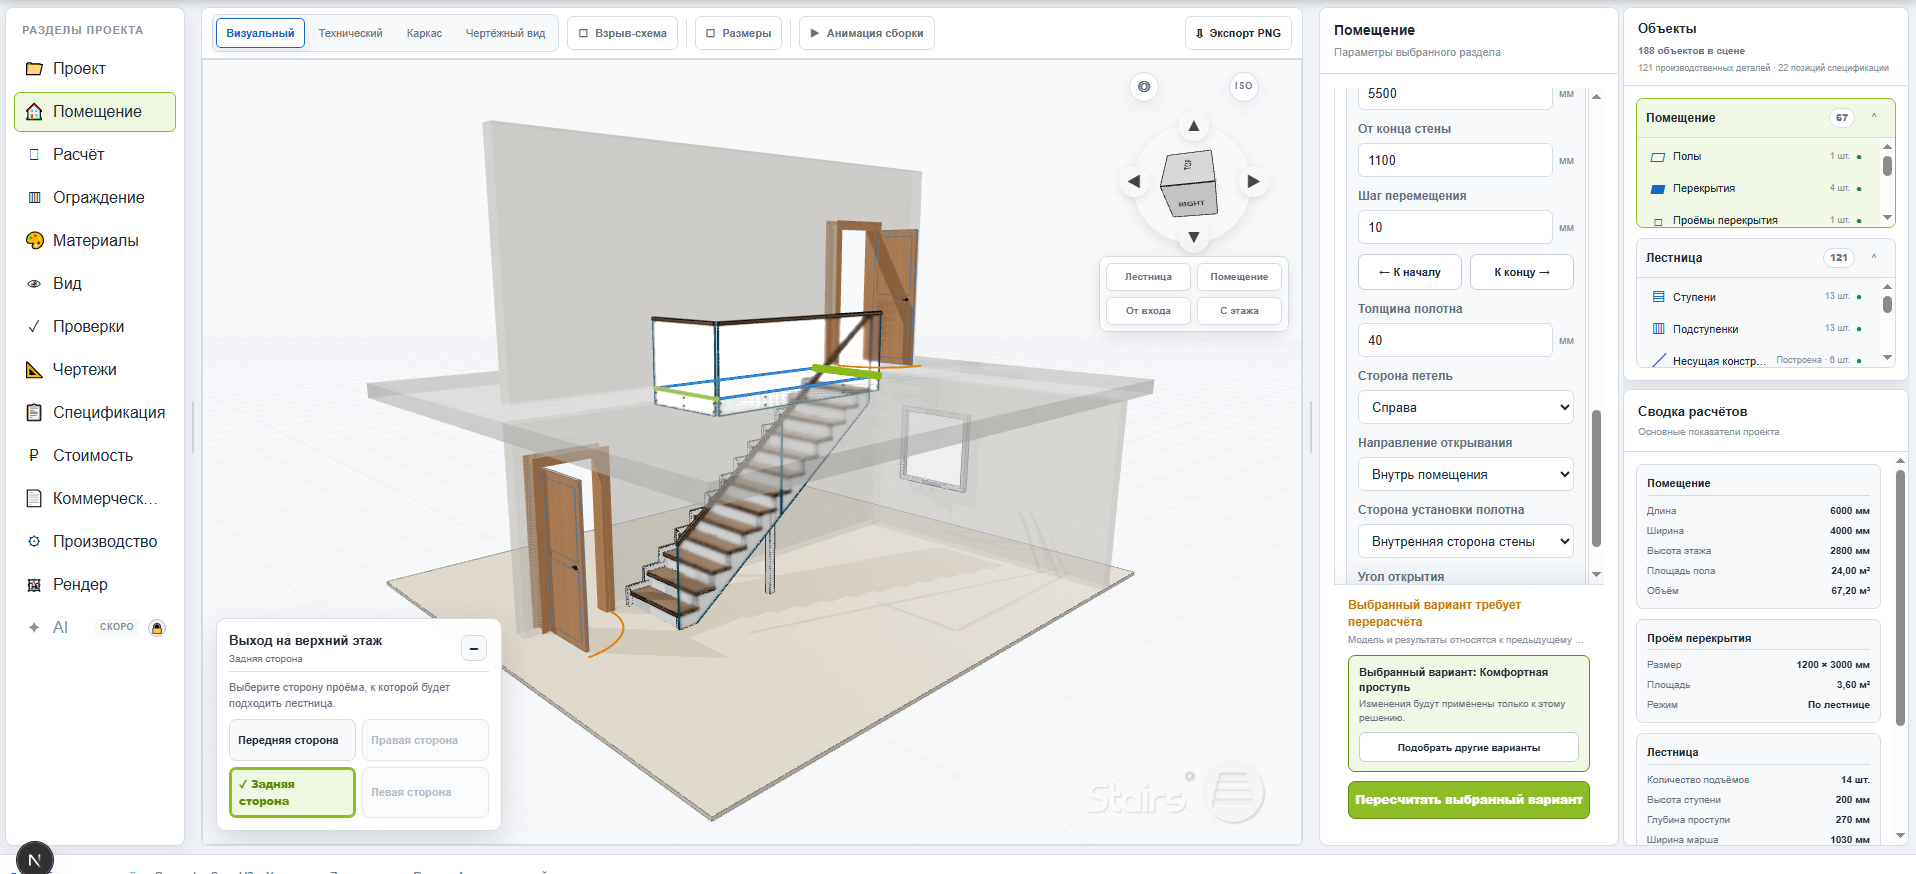
Task: Switch to Технический view tab
Action: tap(350, 33)
